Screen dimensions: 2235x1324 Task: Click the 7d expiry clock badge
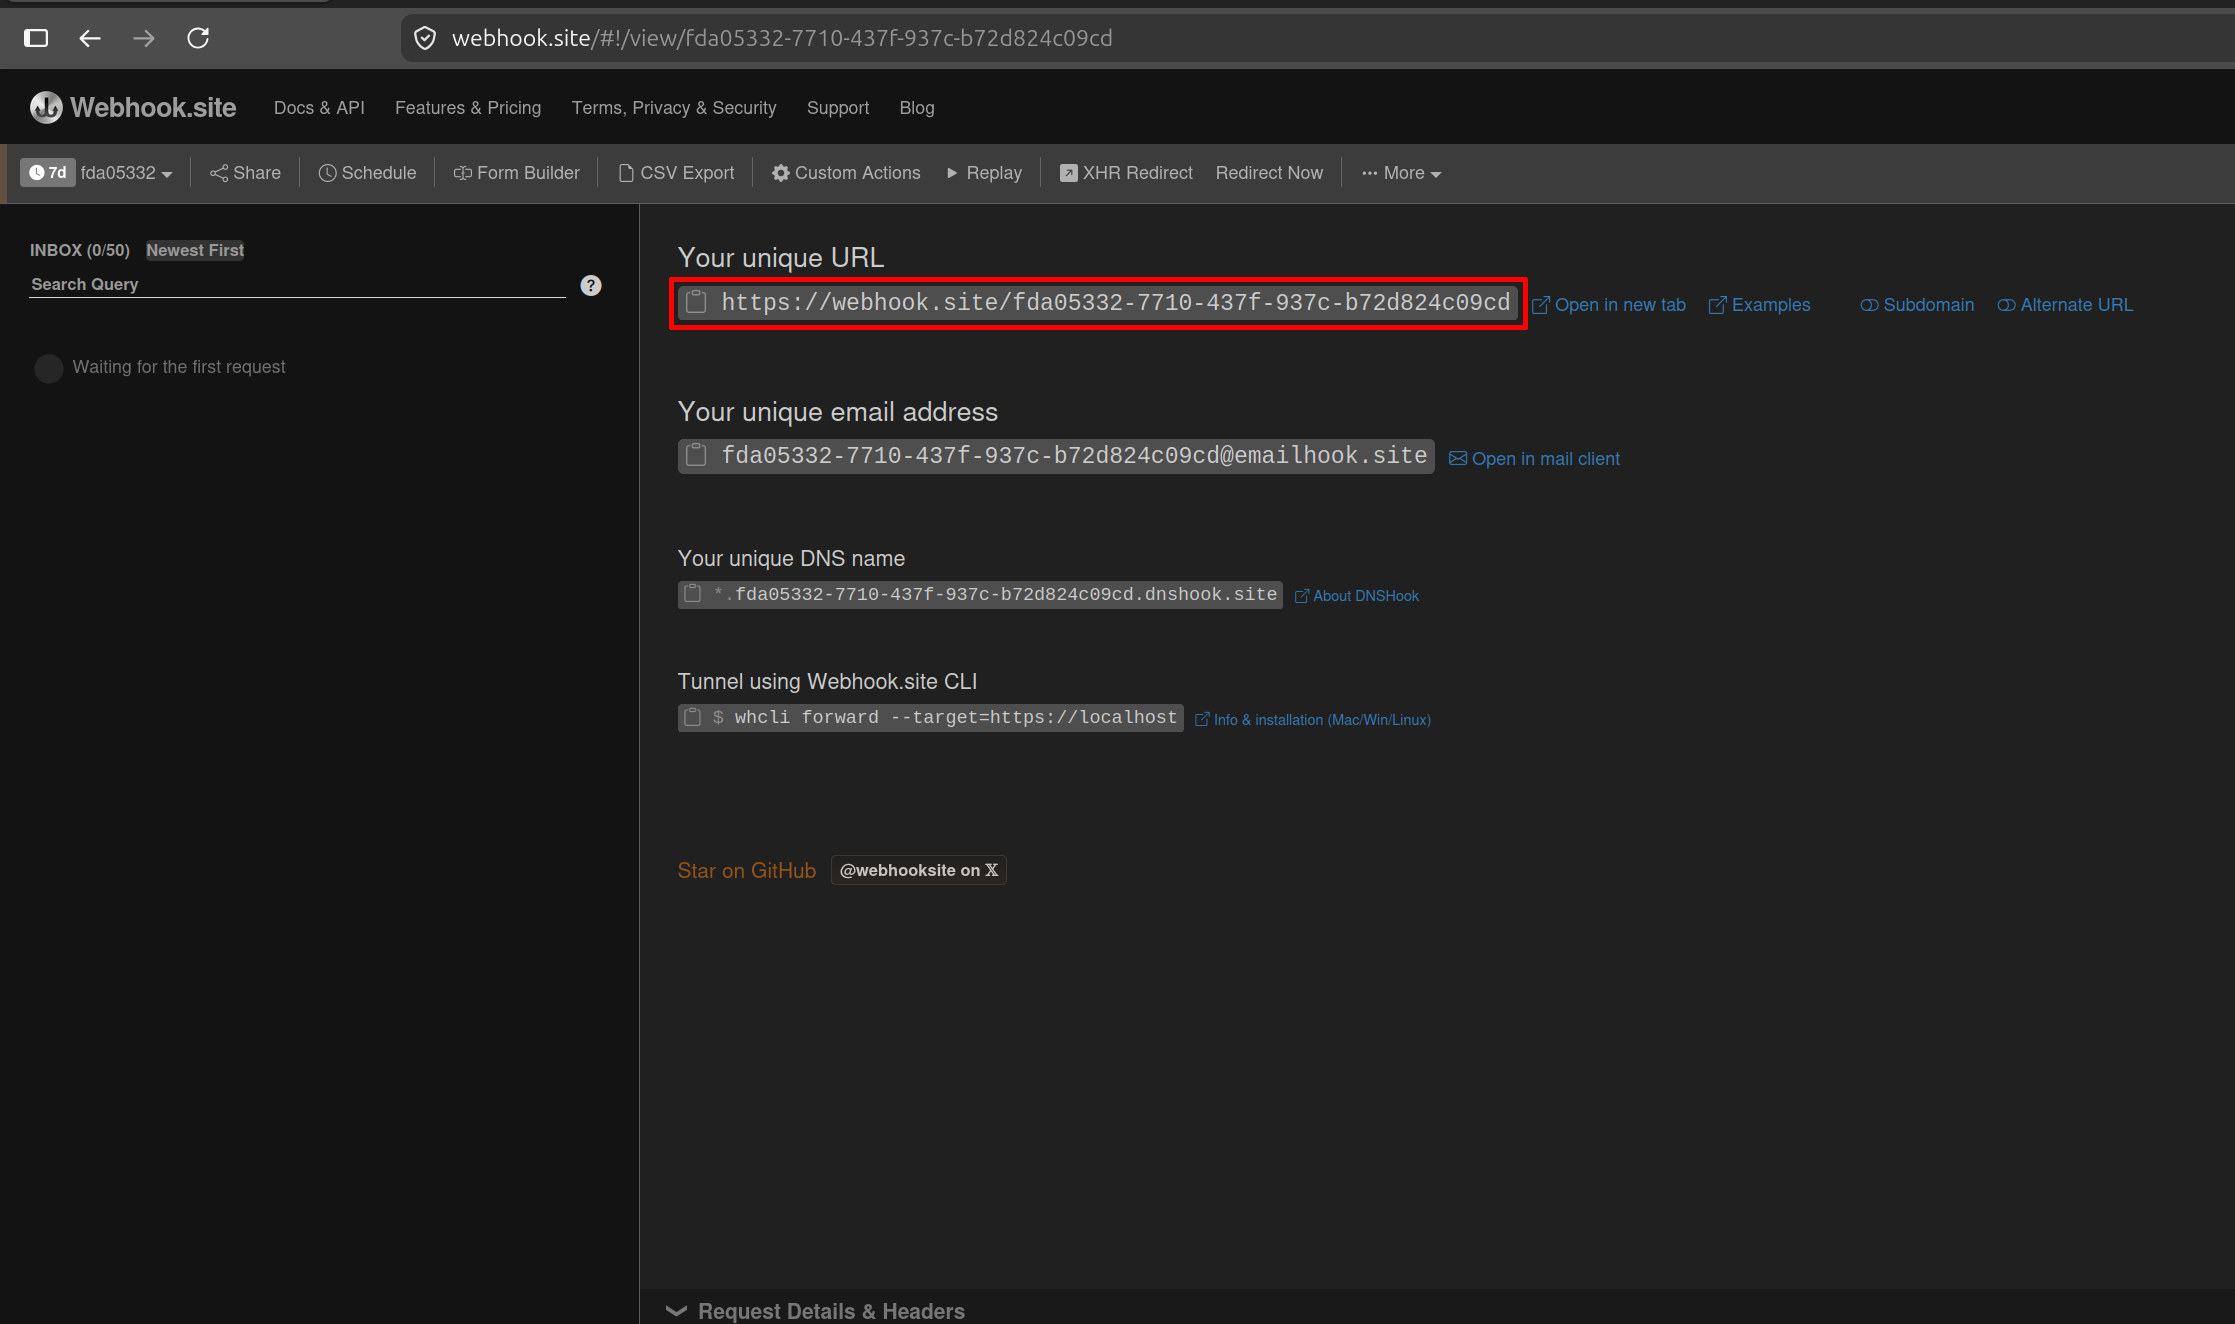(48, 173)
